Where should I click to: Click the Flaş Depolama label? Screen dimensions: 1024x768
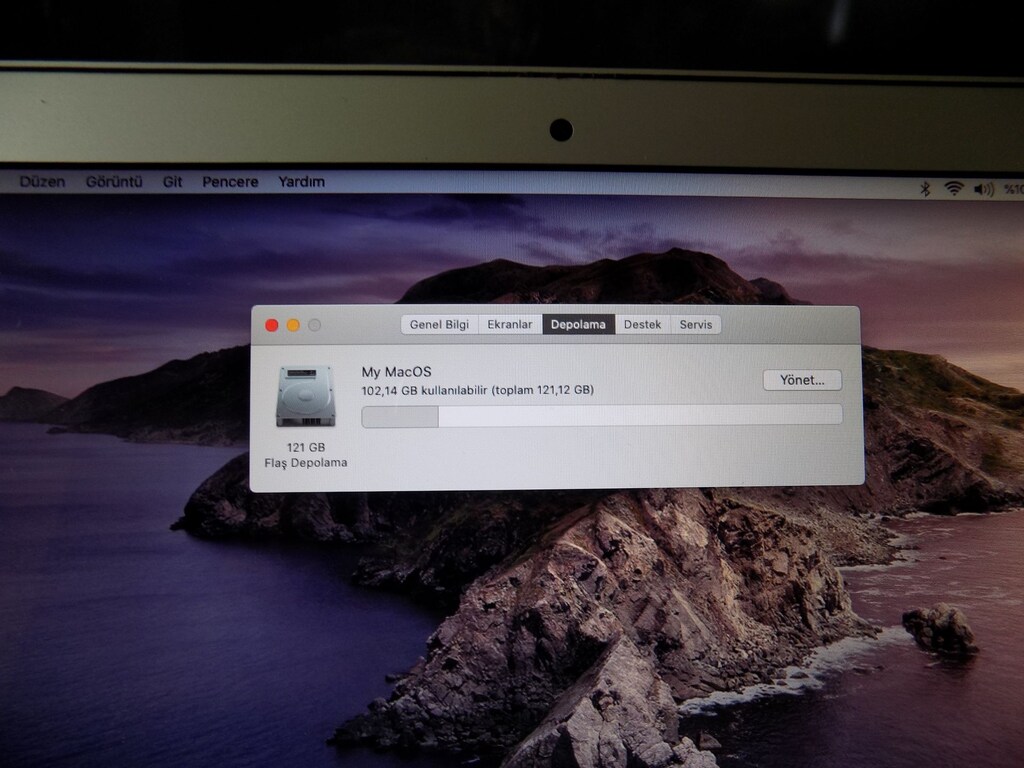(x=306, y=462)
